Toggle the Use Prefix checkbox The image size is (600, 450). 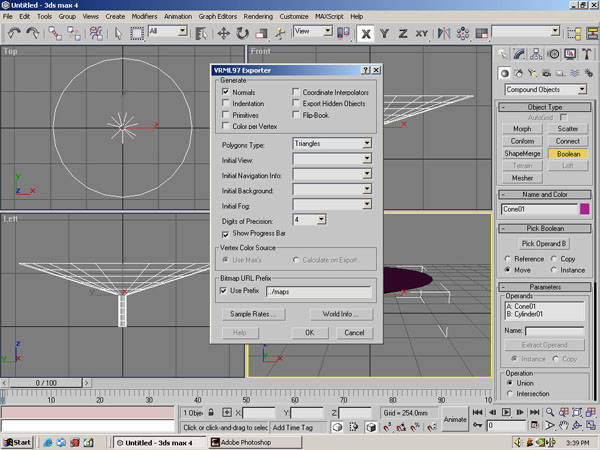pyautogui.click(x=223, y=291)
